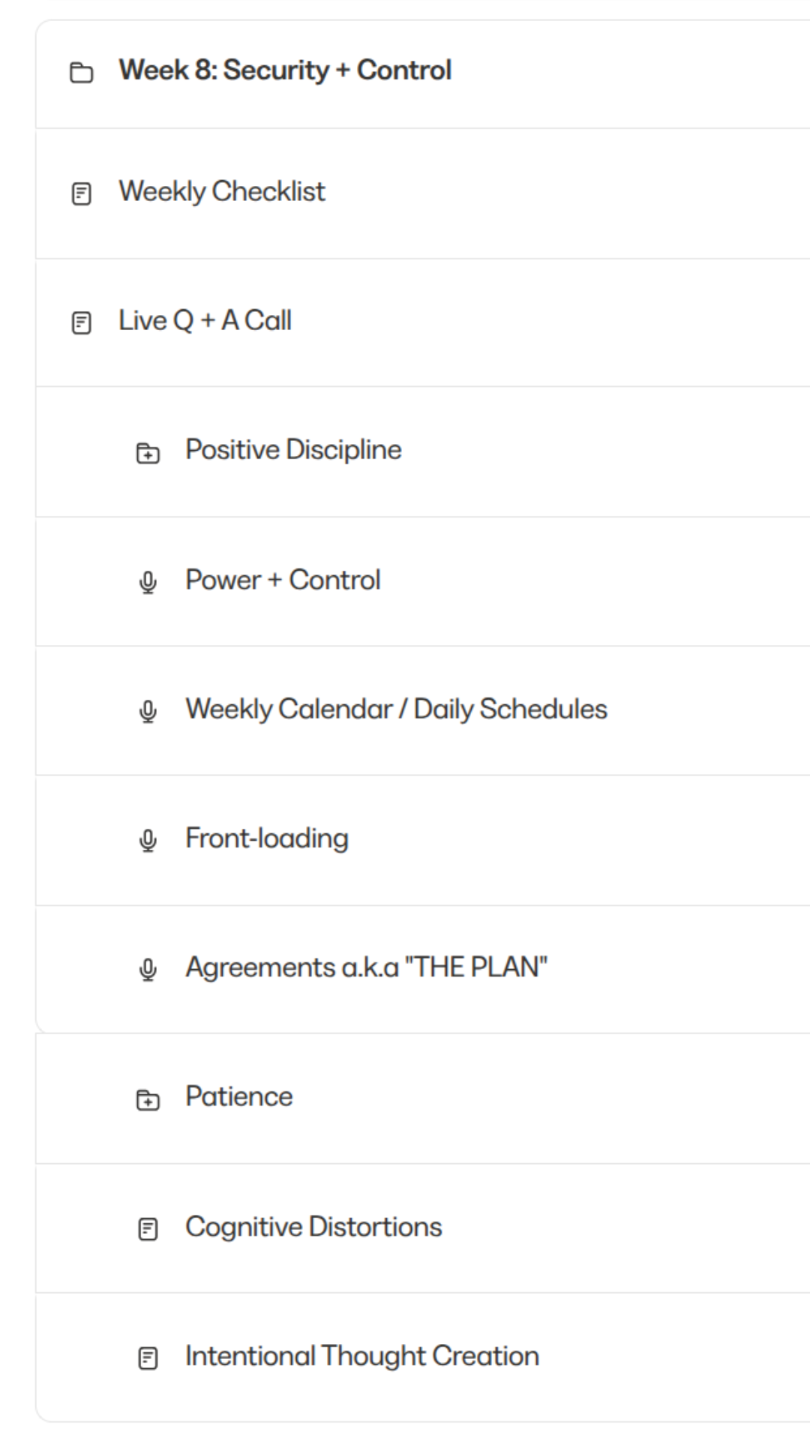Open the Cognitive Distortions lesson

coord(314,1226)
